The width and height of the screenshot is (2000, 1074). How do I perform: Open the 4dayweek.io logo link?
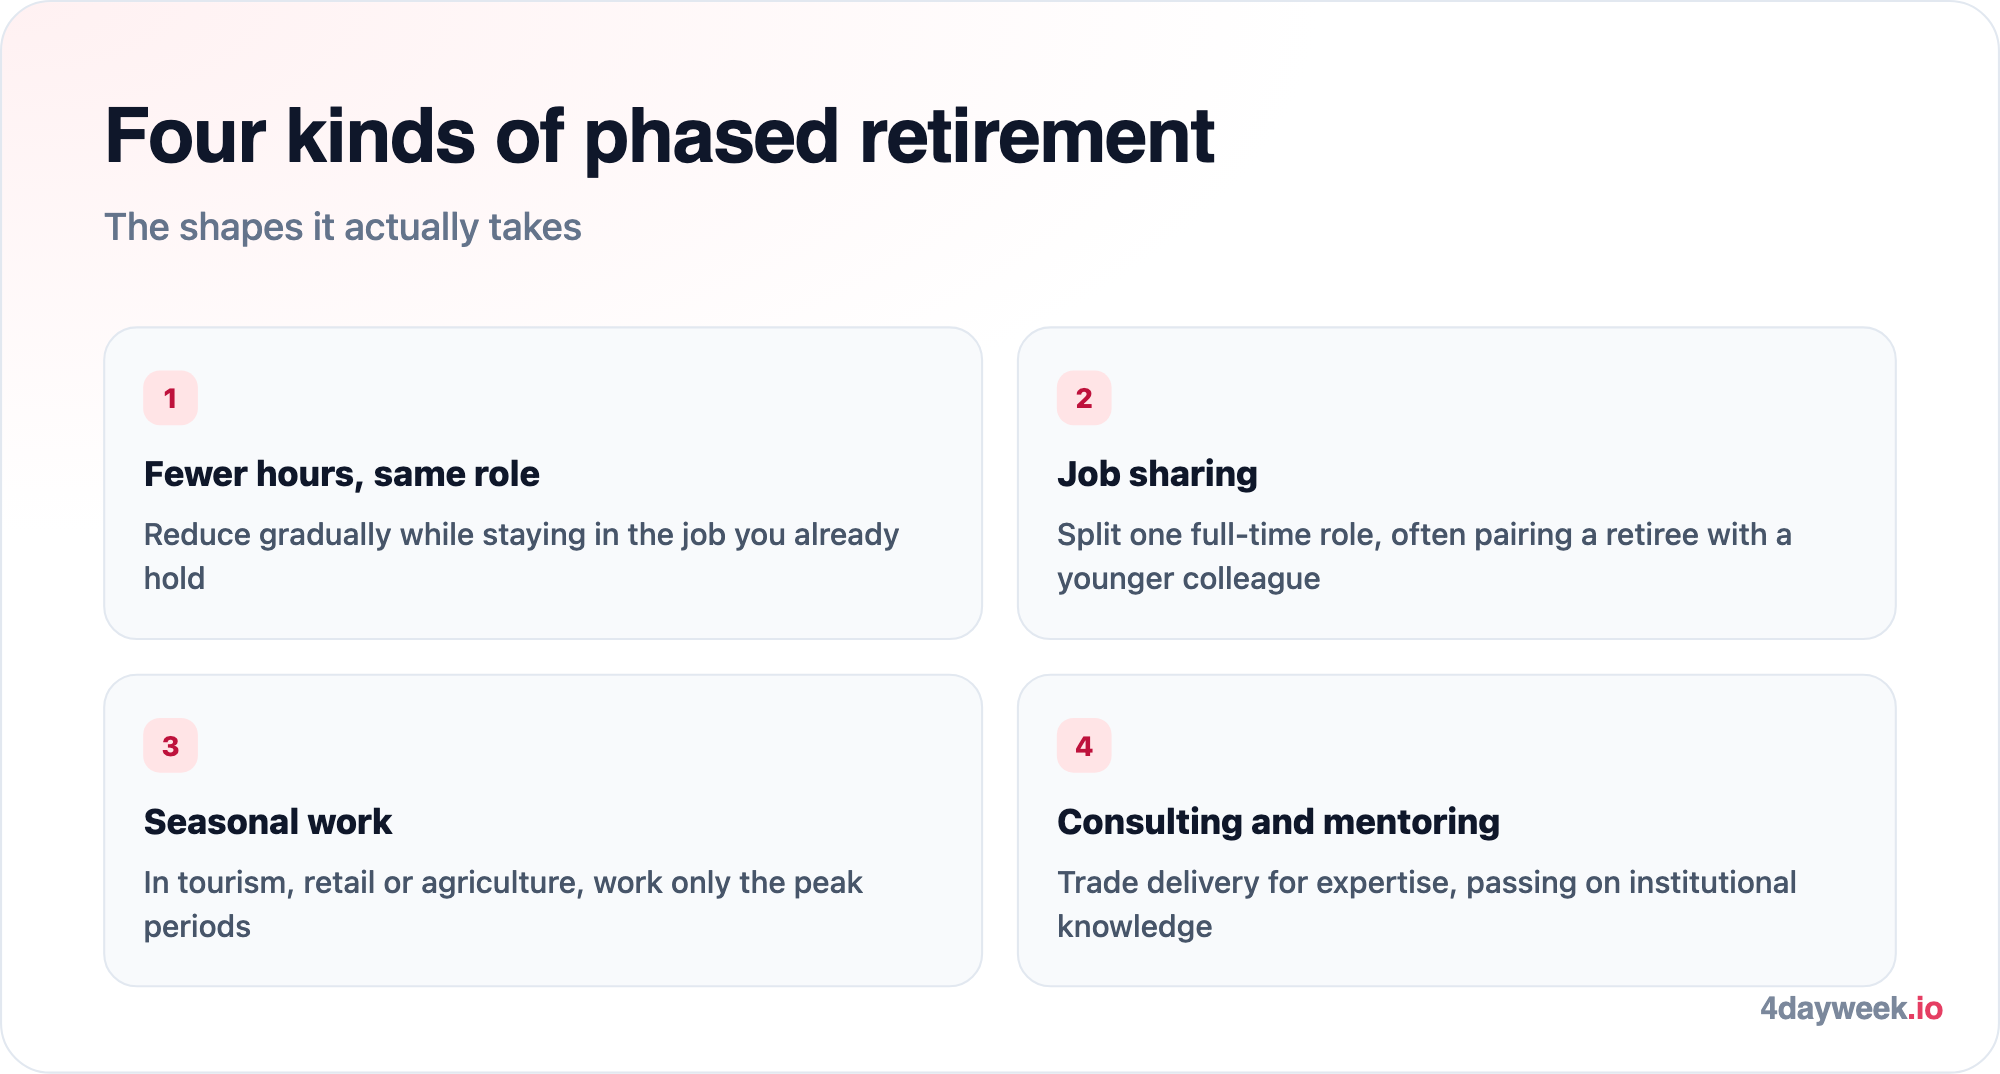[x=1851, y=1008]
